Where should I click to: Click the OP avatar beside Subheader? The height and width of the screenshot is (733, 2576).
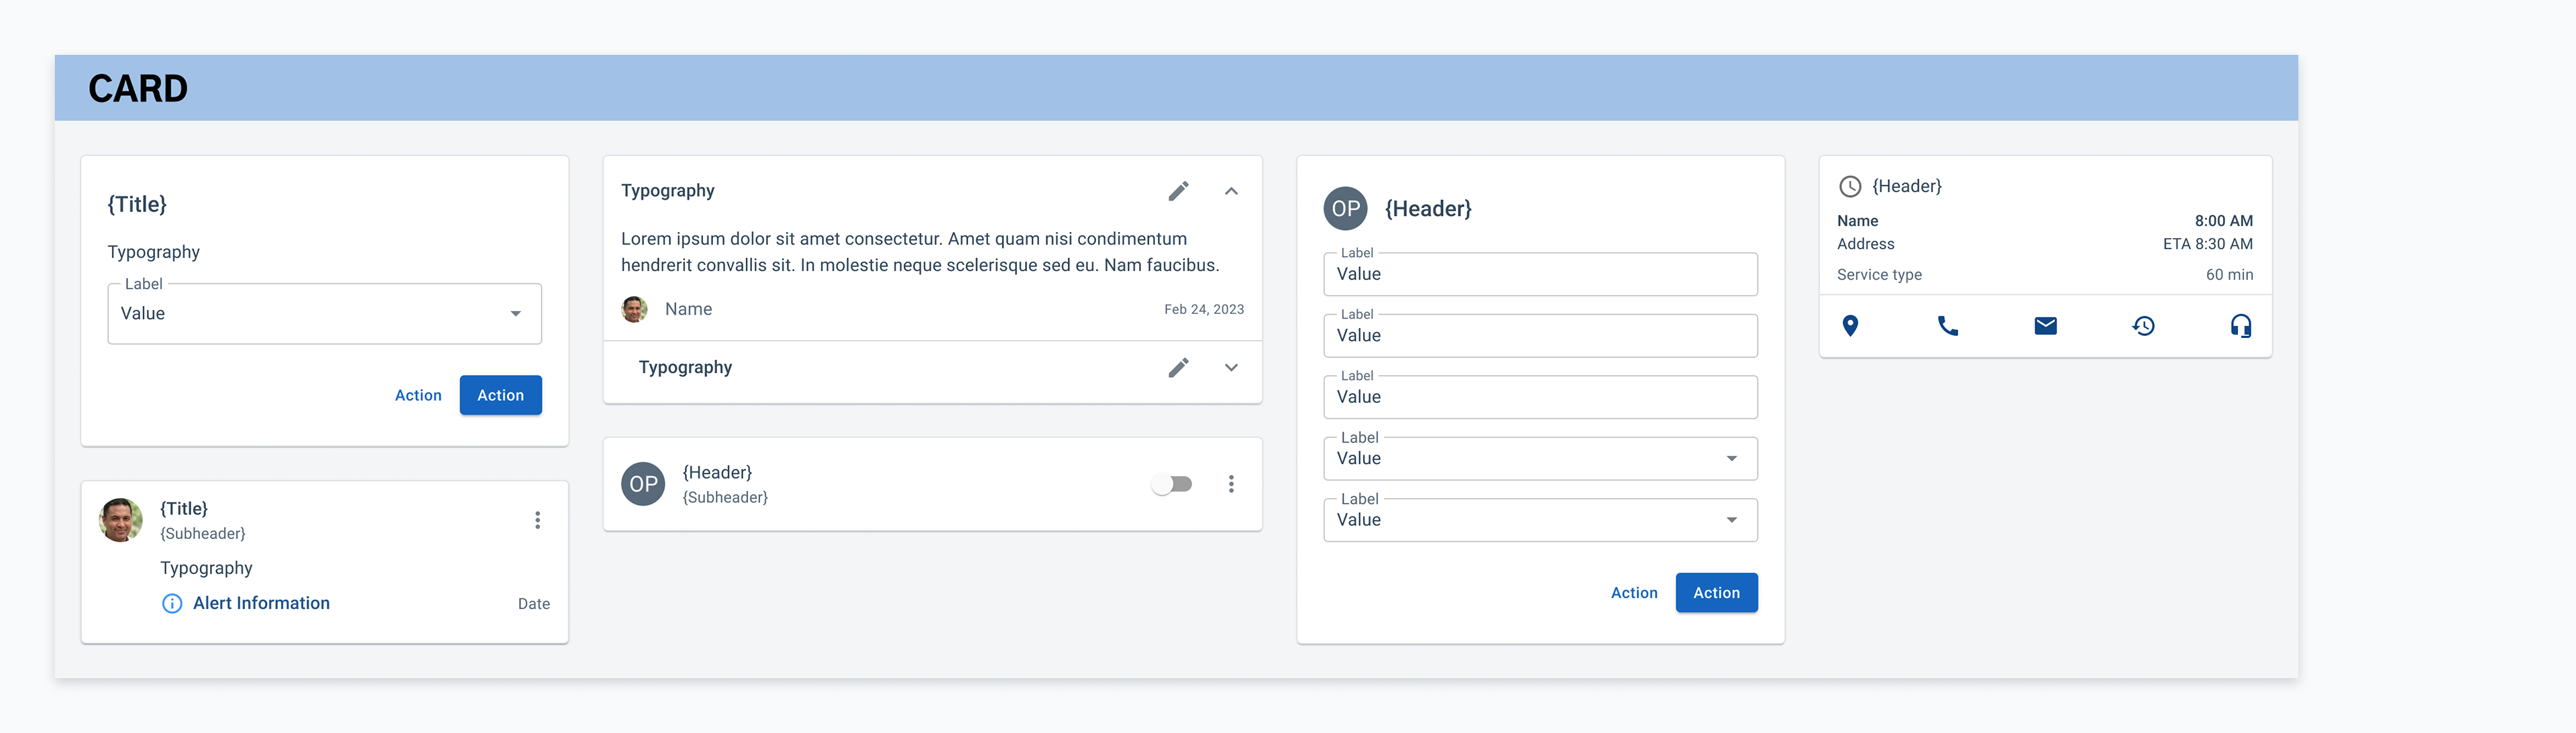click(643, 484)
